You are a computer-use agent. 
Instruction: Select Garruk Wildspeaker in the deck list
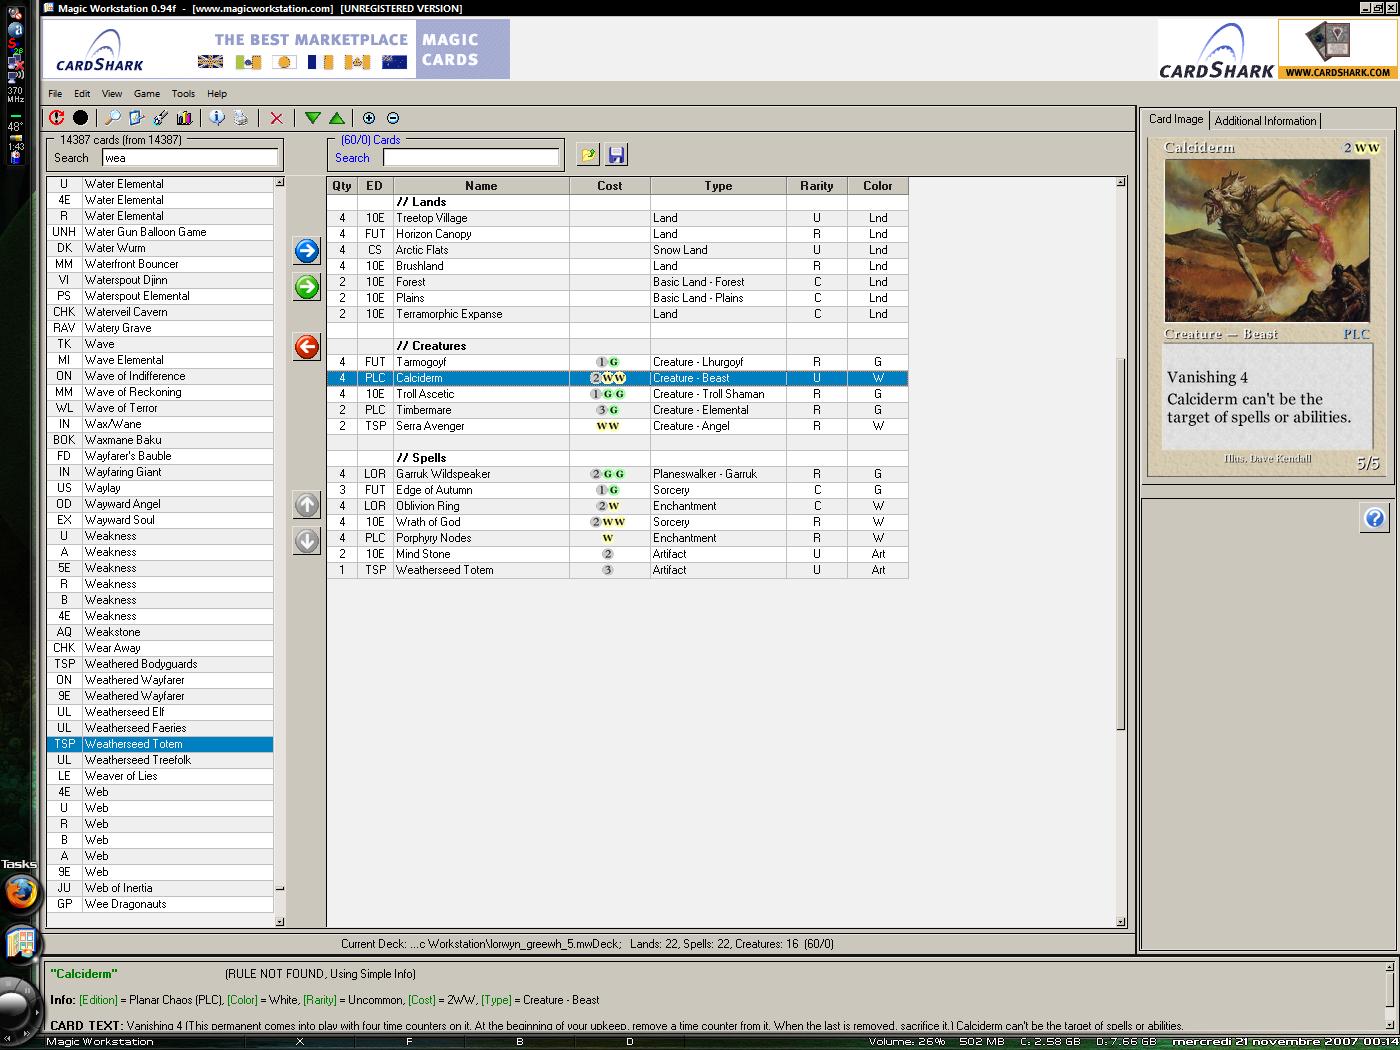617,474
